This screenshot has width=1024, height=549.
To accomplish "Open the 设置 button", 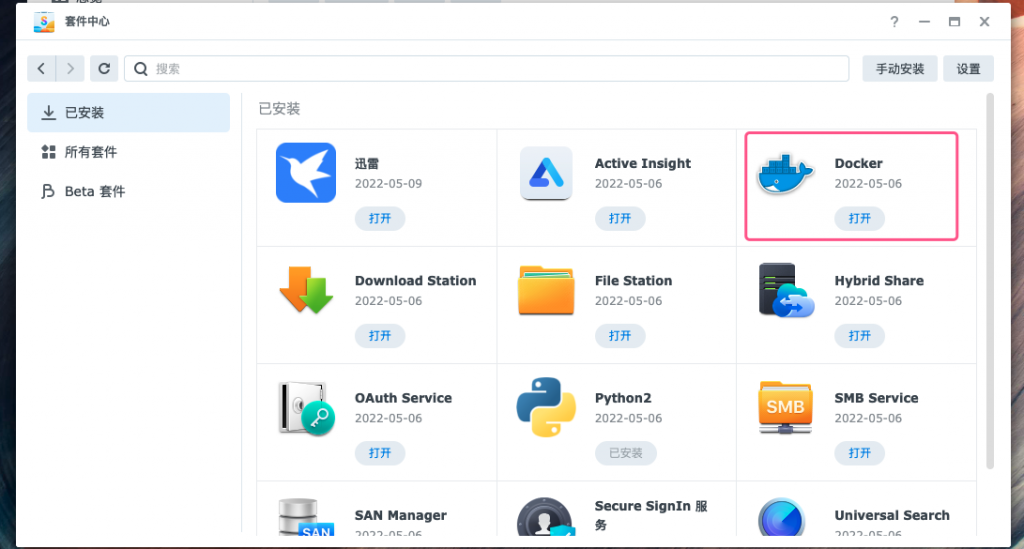I will (x=968, y=69).
